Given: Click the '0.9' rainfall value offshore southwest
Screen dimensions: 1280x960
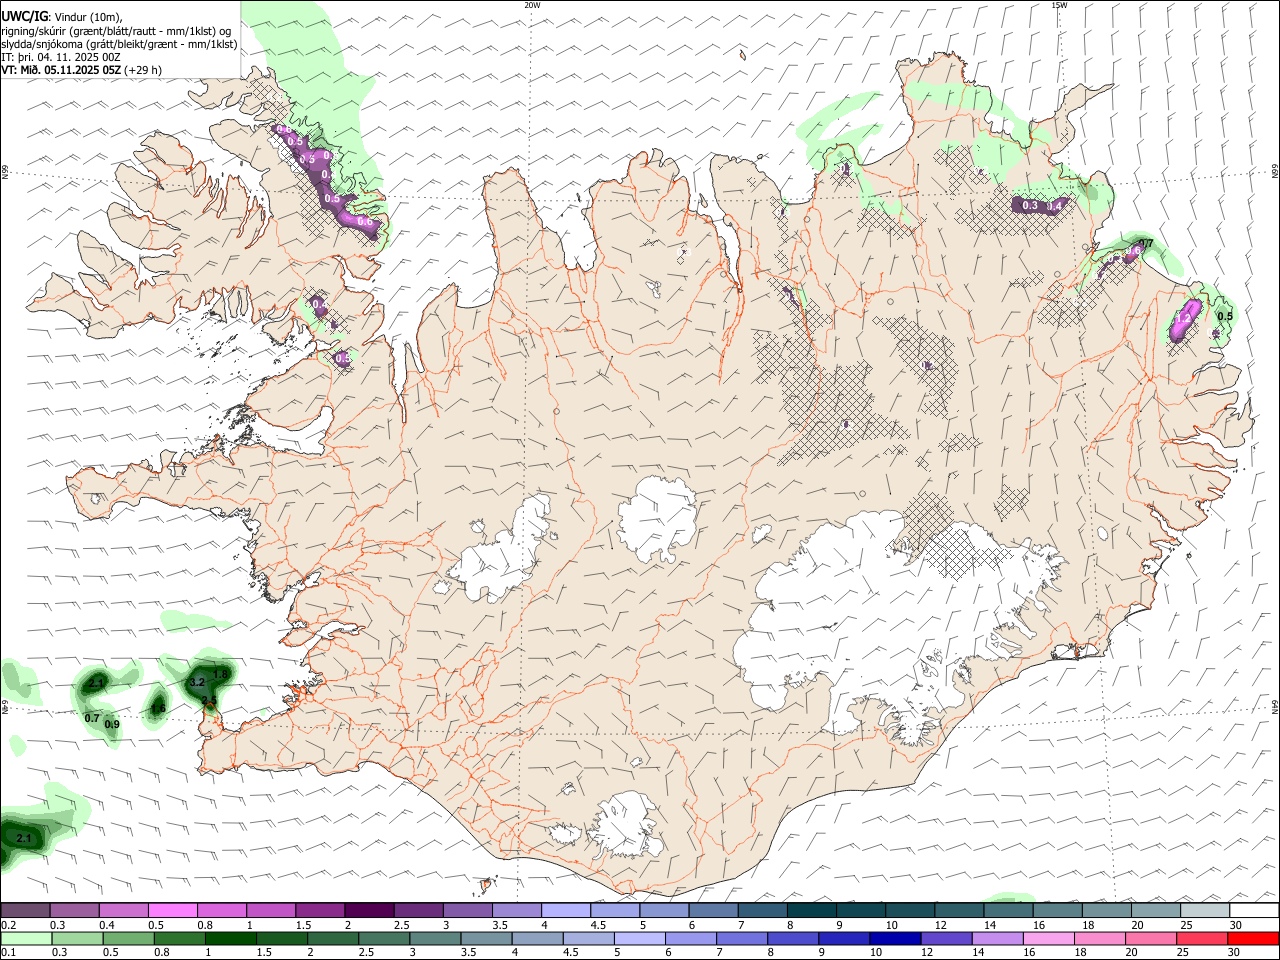Looking at the screenshot, I should point(112,724).
